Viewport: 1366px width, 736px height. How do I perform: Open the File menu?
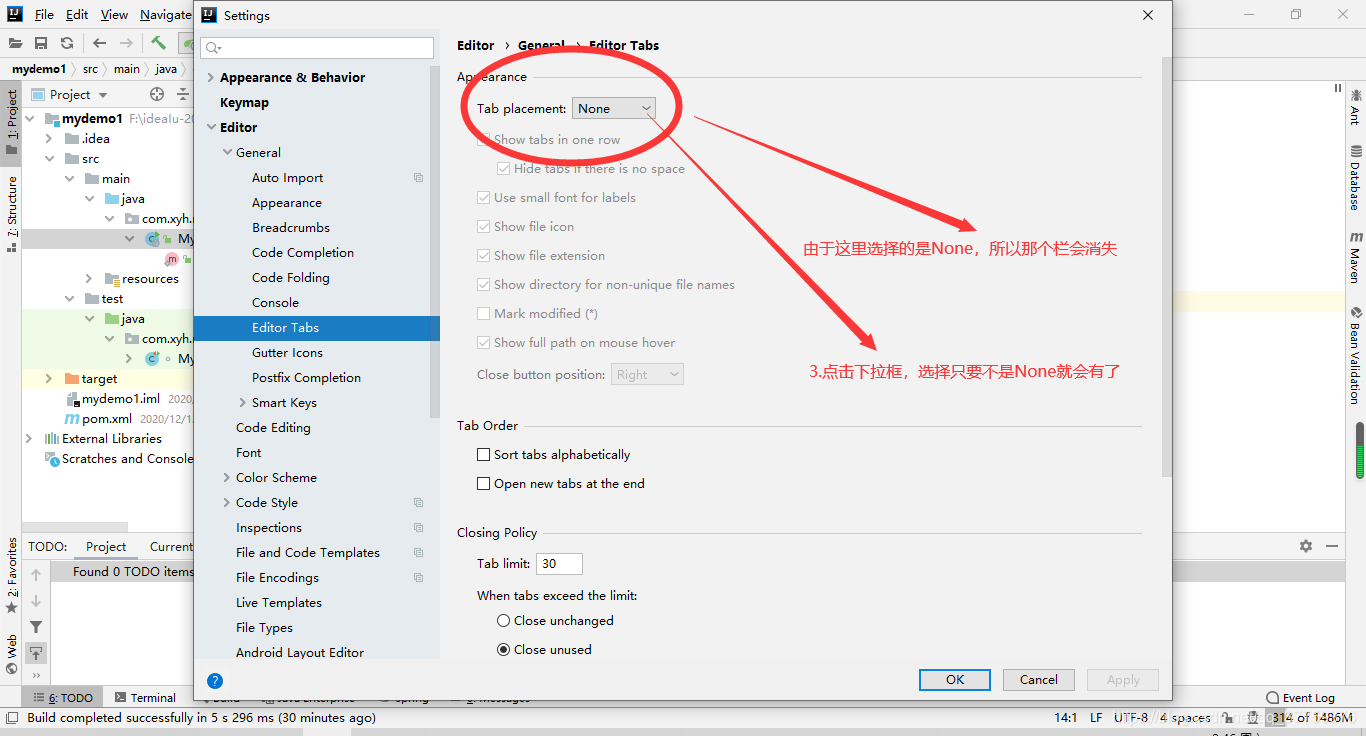[x=44, y=15]
